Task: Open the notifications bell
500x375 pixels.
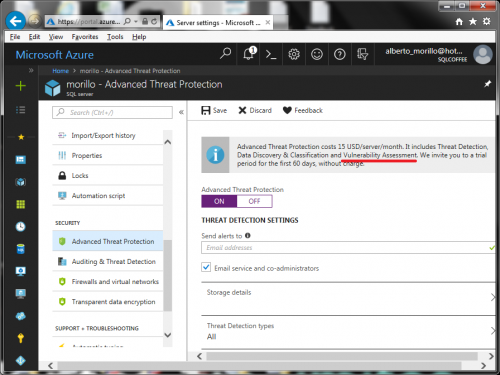Action: coord(249,54)
